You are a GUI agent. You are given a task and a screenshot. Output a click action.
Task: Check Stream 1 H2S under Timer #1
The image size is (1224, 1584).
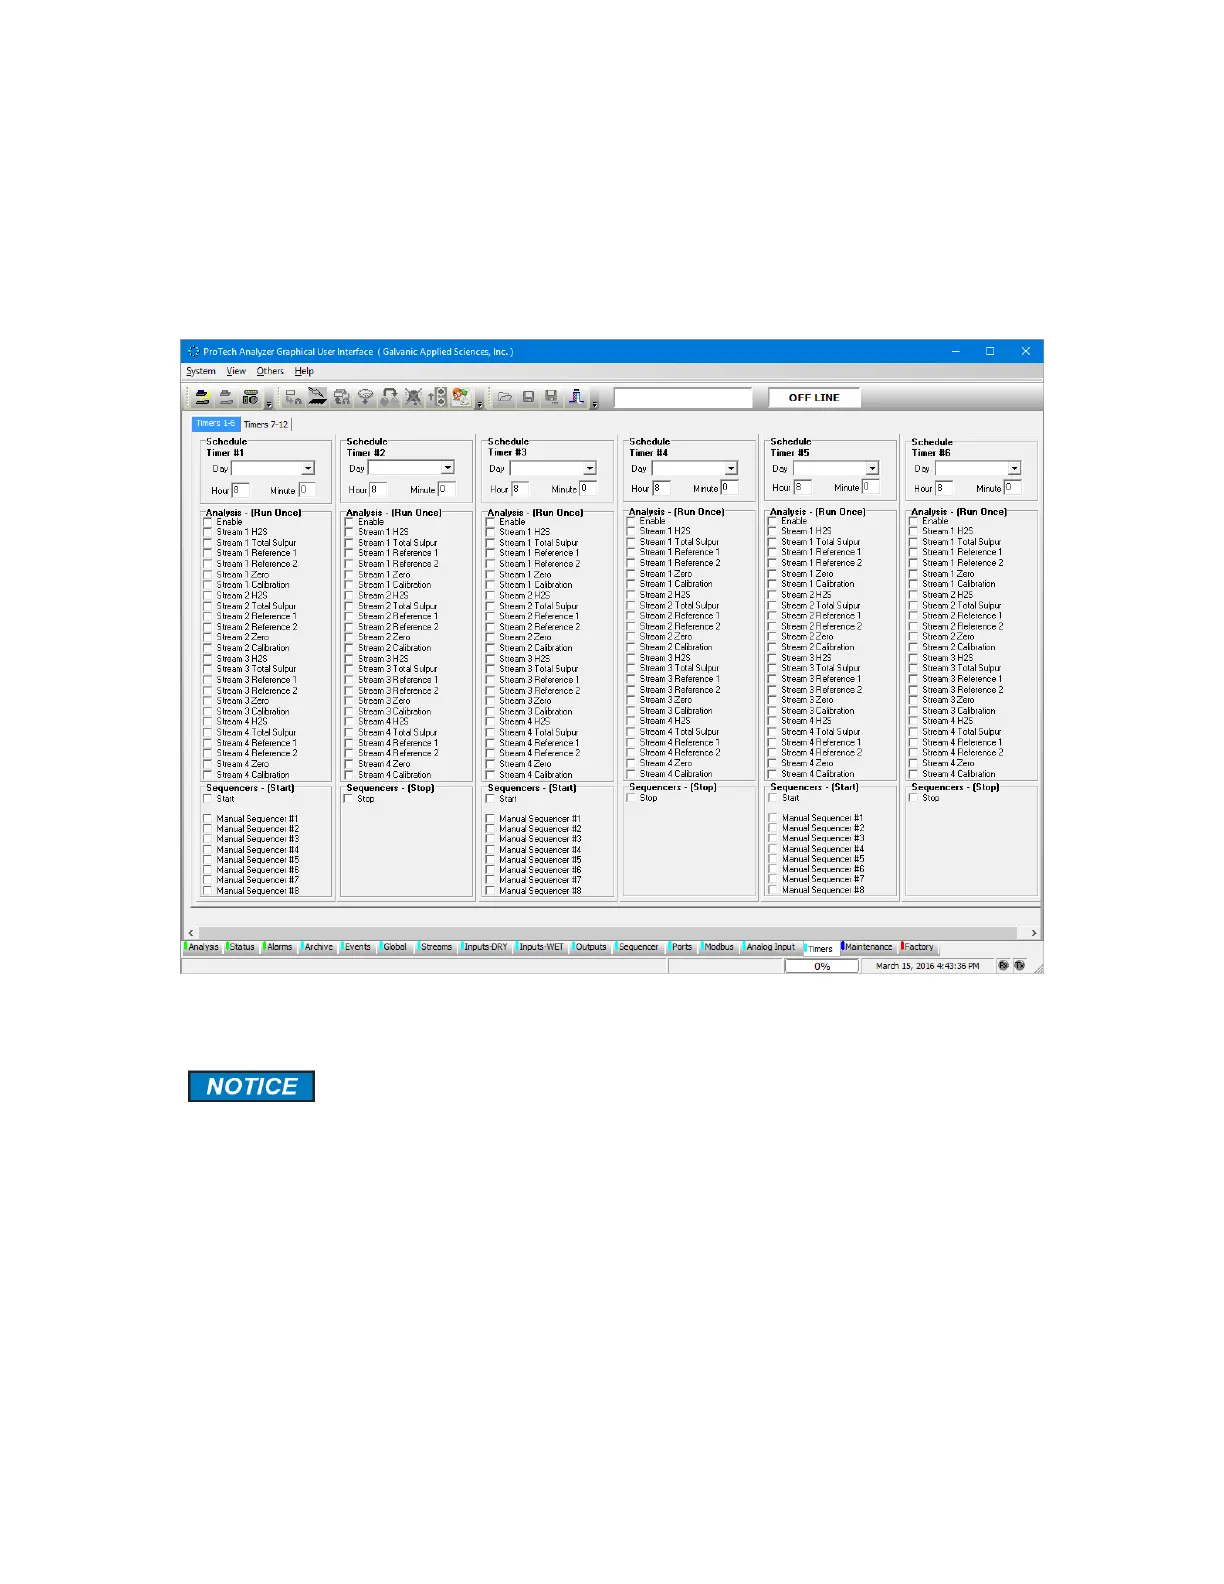[208, 532]
